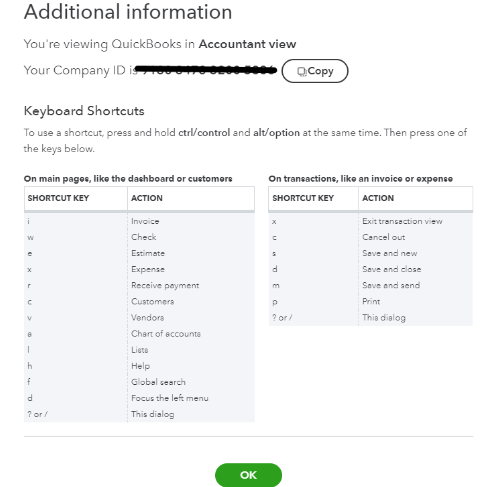Viewport: 496px width, 487px height.
Task: Click the redacted Company ID number
Action: (x=206, y=70)
